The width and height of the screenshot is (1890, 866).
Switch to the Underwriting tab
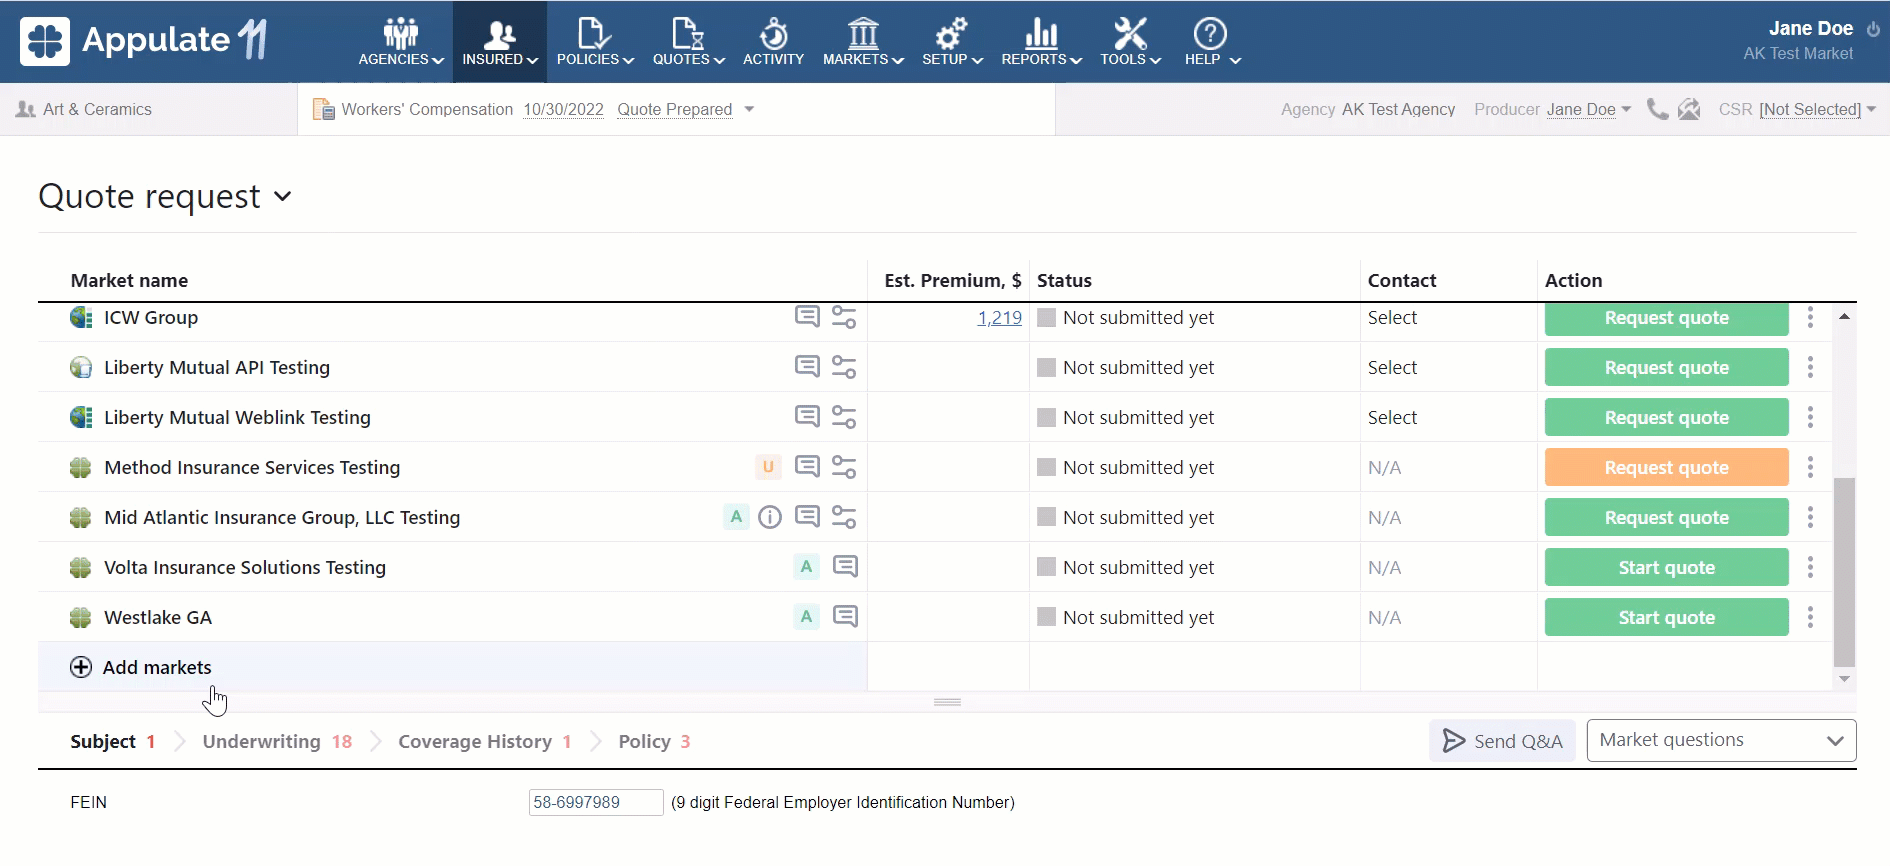tap(277, 741)
